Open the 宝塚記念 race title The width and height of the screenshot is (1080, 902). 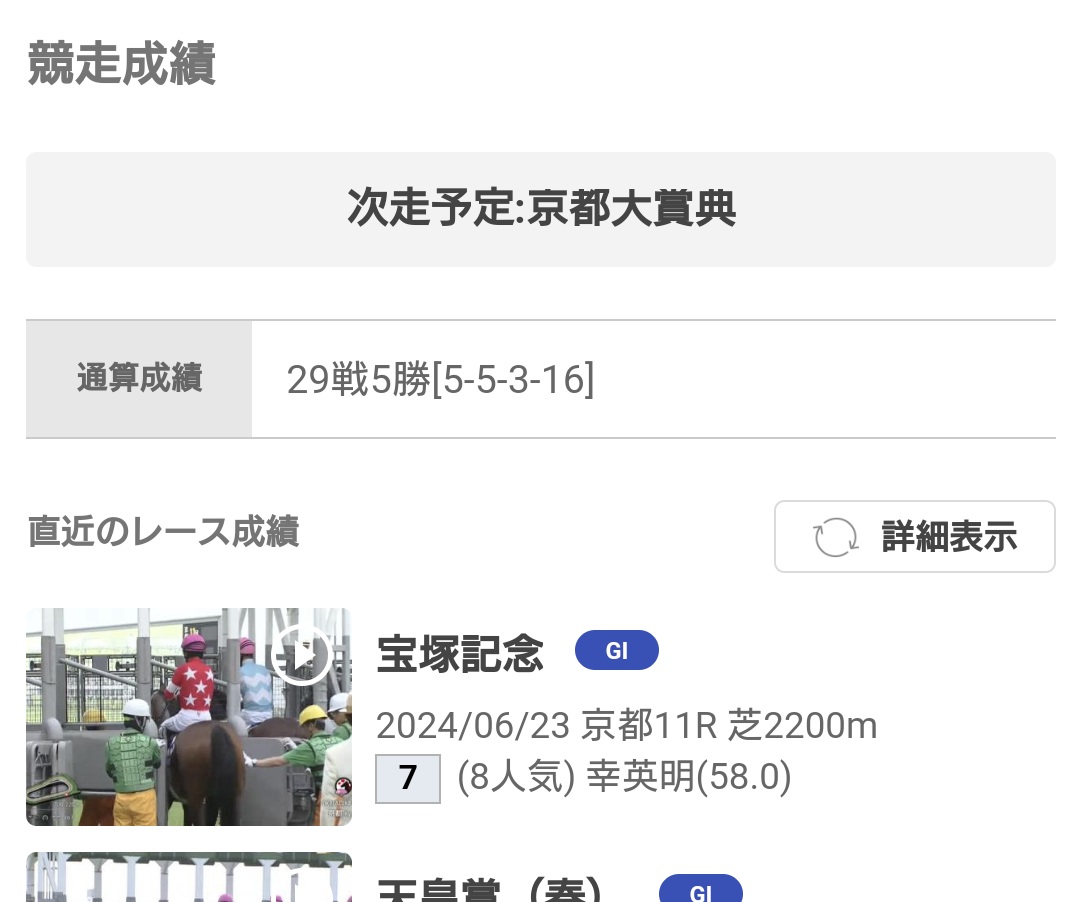(460, 653)
